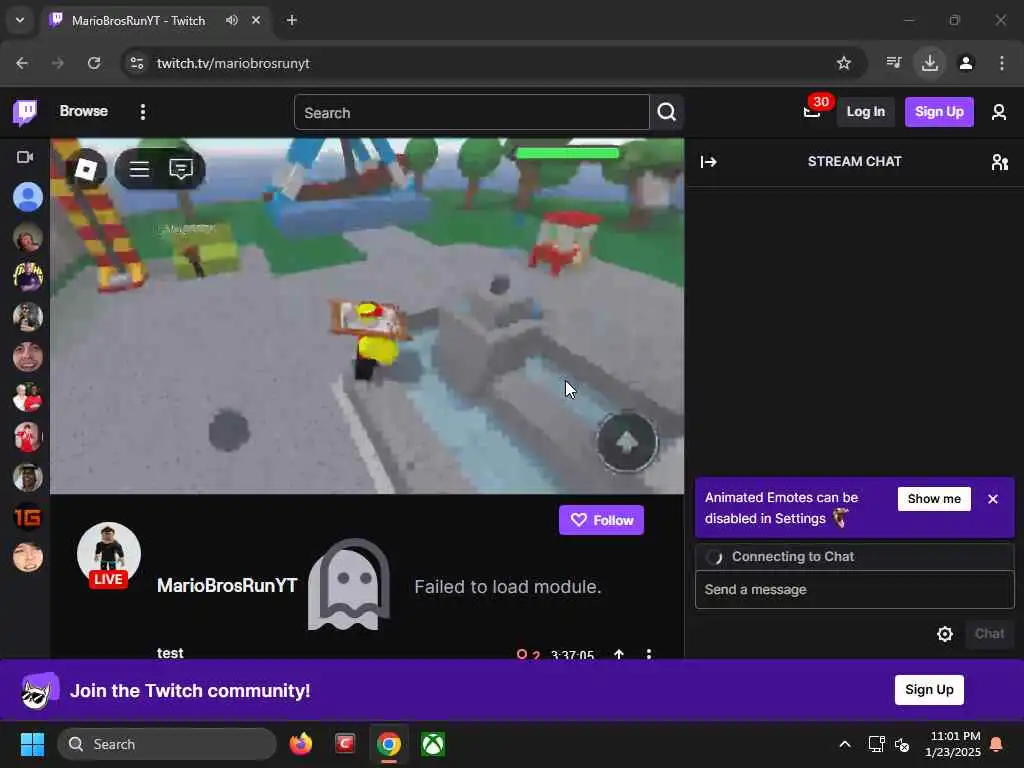1024x768 pixels.
Task: Click the Sign Up button in the header
Action: pos(938,112)
